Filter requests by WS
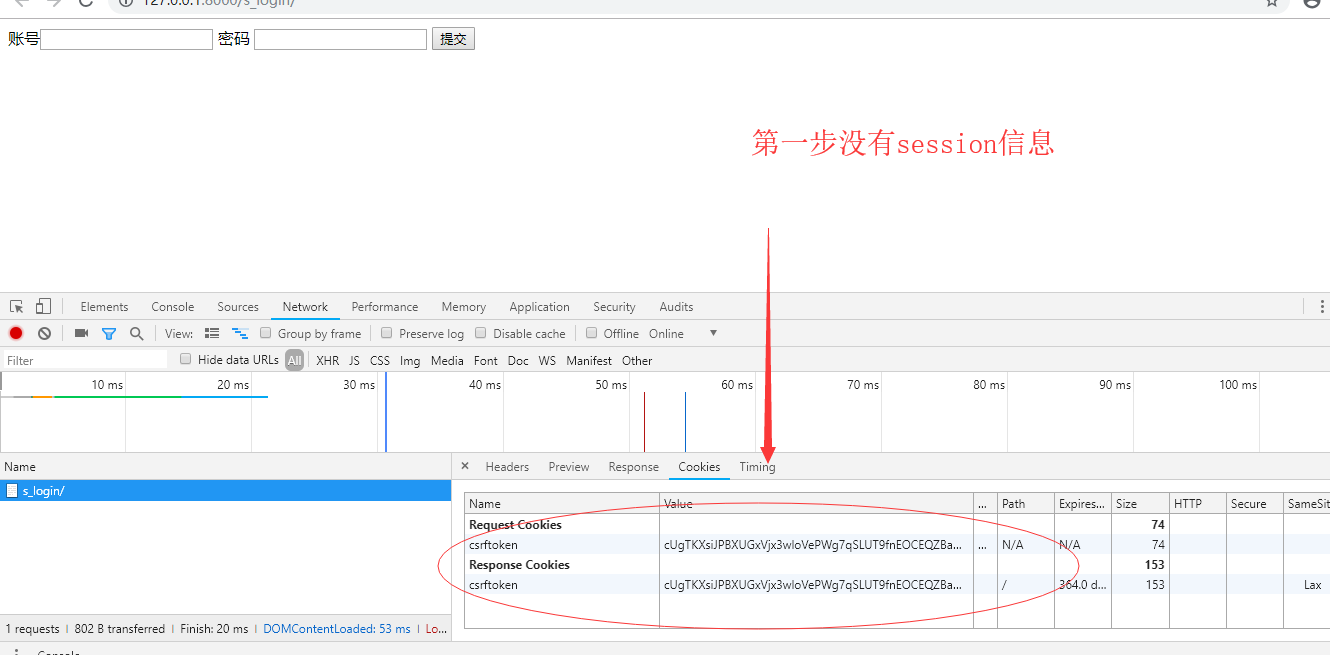The height and width of the screenshot is (655, 1330). point(547,361)
